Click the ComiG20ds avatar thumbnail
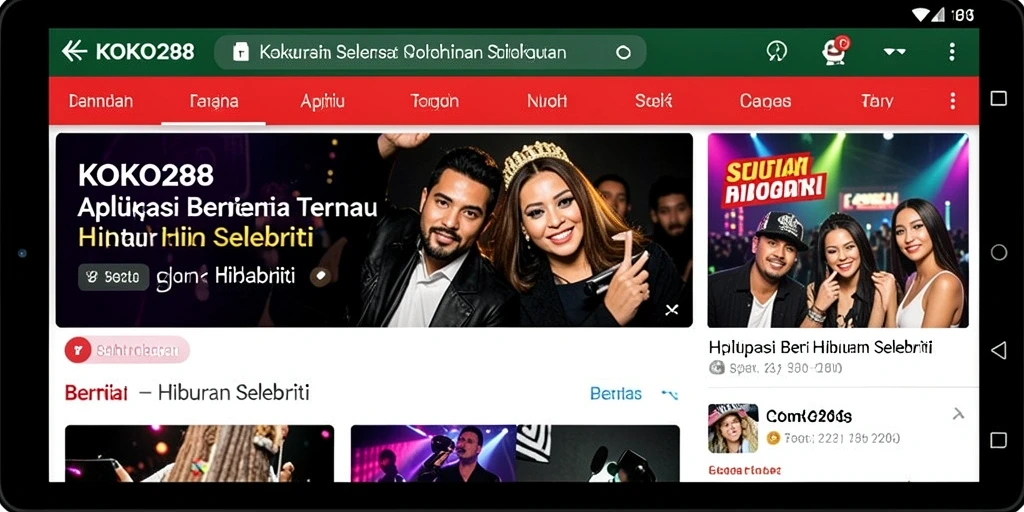1024x512 pixels. click(733, 428)
